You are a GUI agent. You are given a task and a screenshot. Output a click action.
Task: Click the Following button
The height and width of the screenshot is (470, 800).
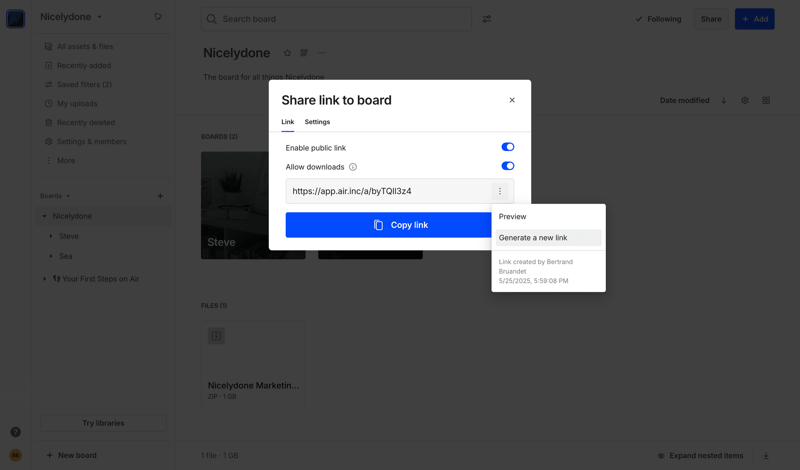coord(658,19)
